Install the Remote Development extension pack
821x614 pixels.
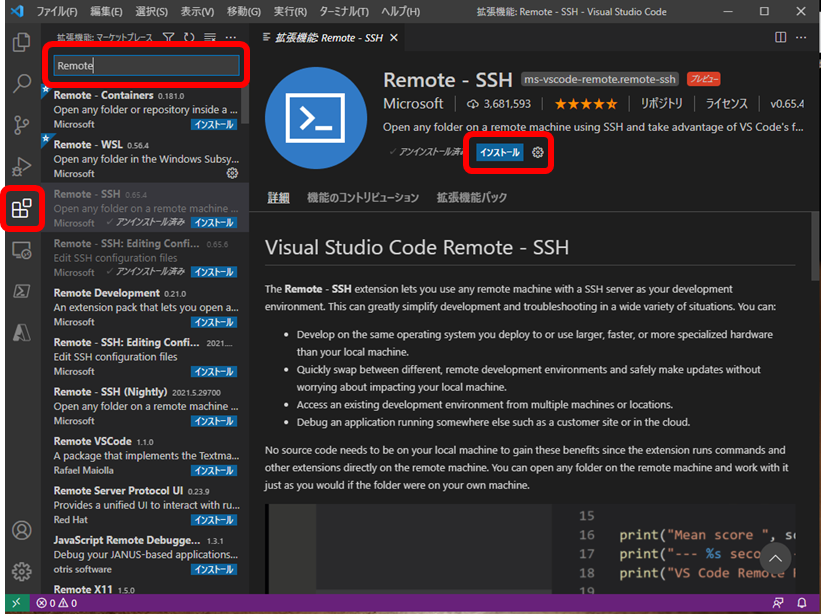214,322
